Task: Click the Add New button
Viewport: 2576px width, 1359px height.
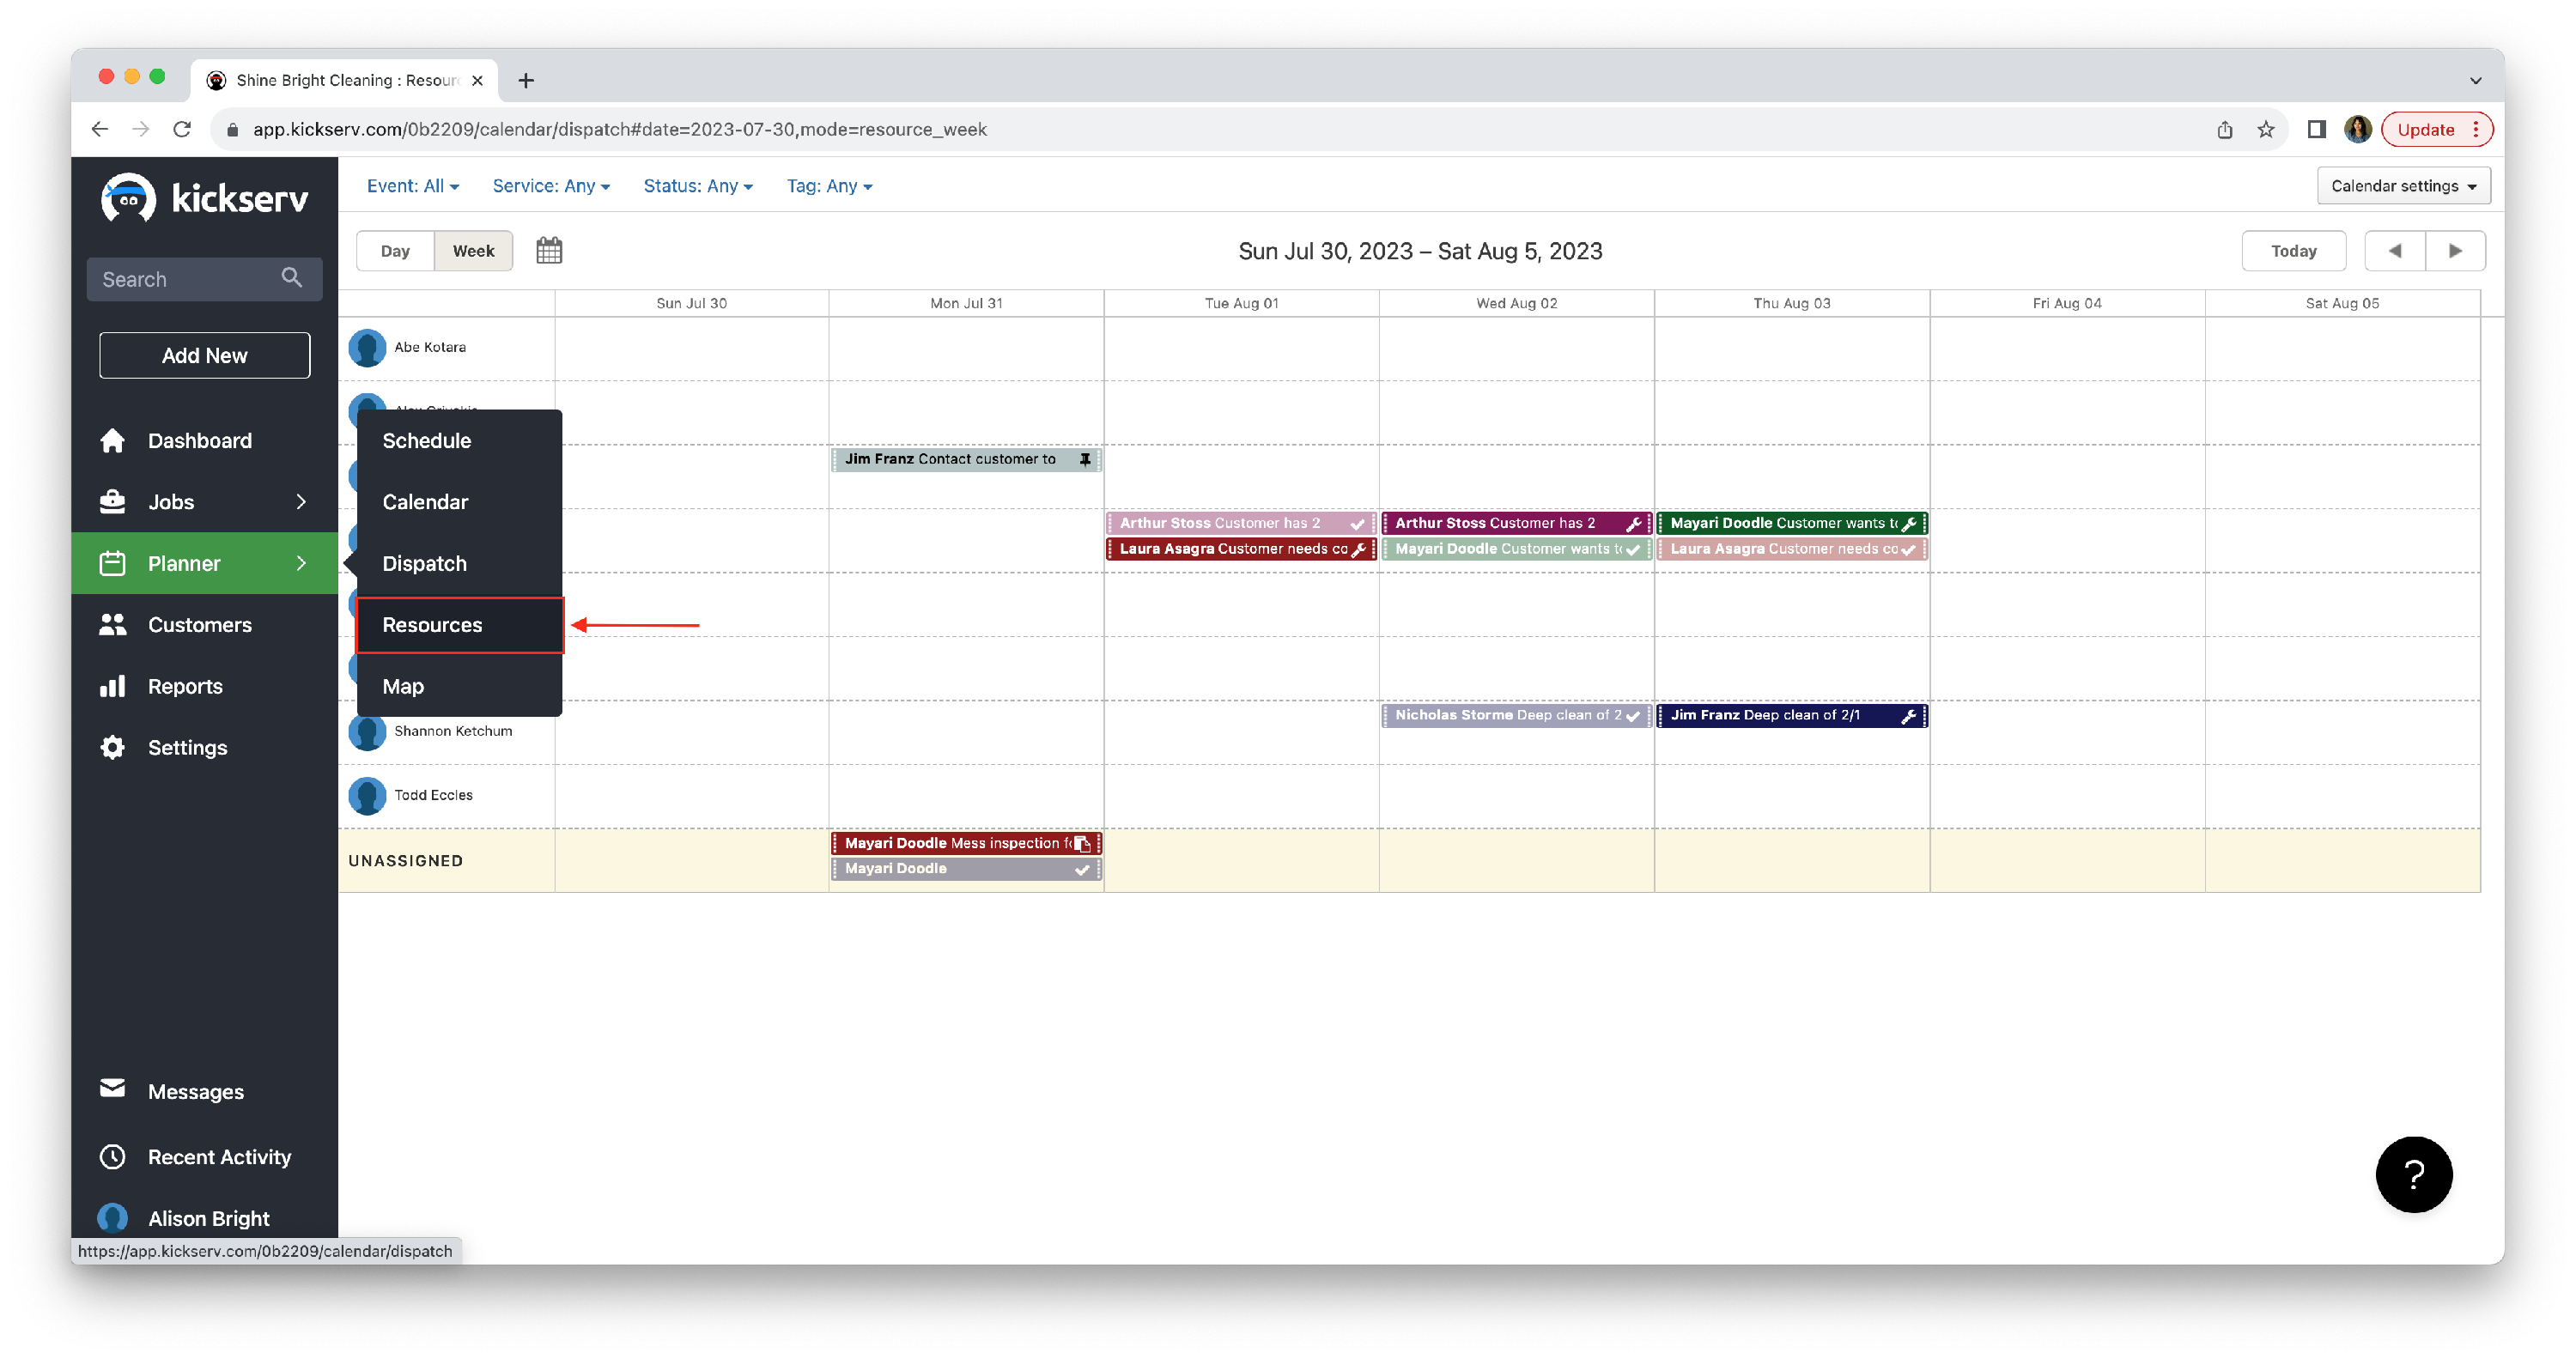Action: point(205,355)
